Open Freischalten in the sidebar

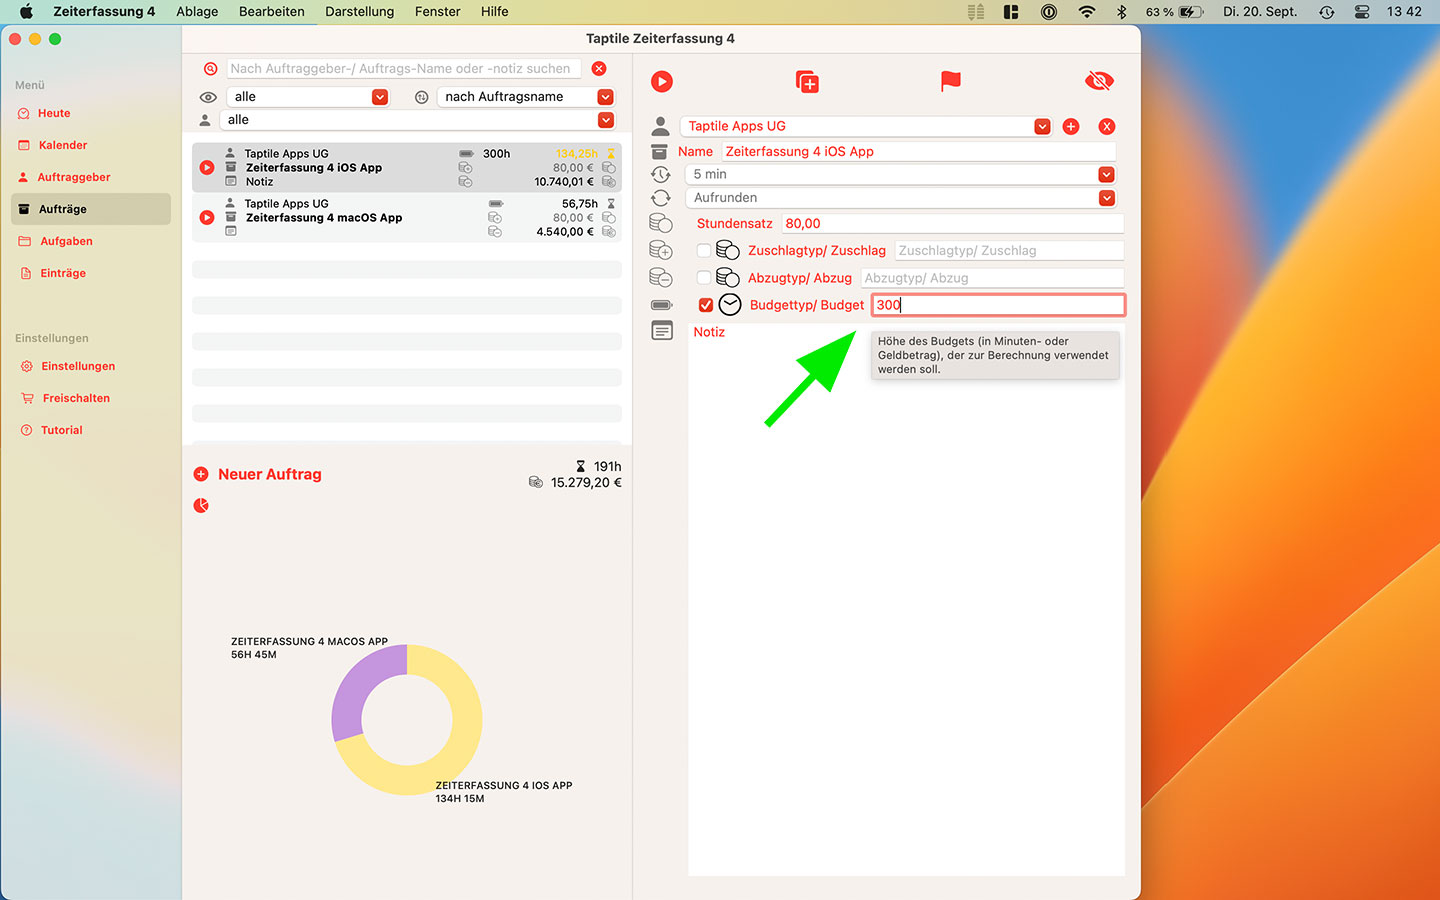click(x=76, y=398)
